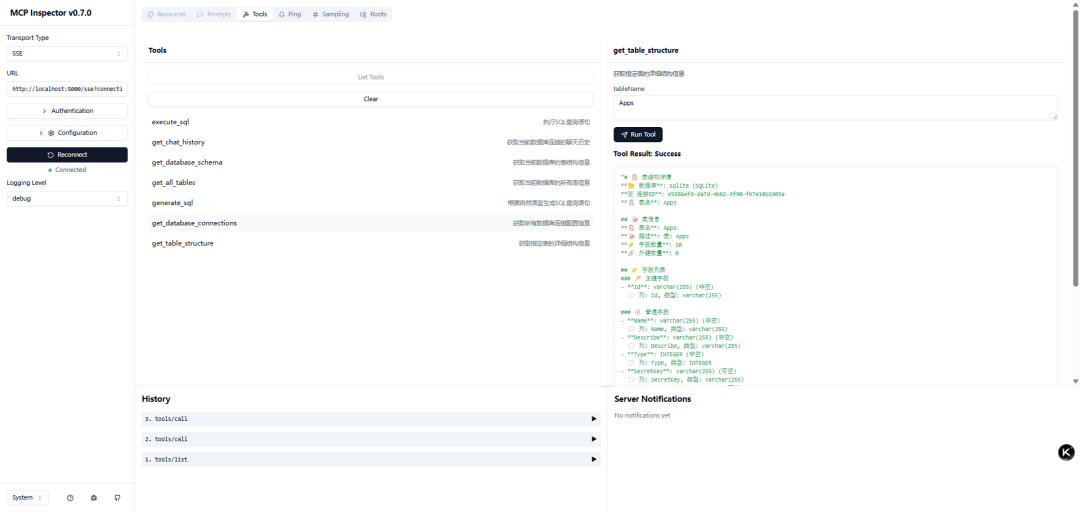Viewport: 1080px width, 512px height.
Task: Expand history entry 1. tools/list
Action: click(x=371, y=460)
